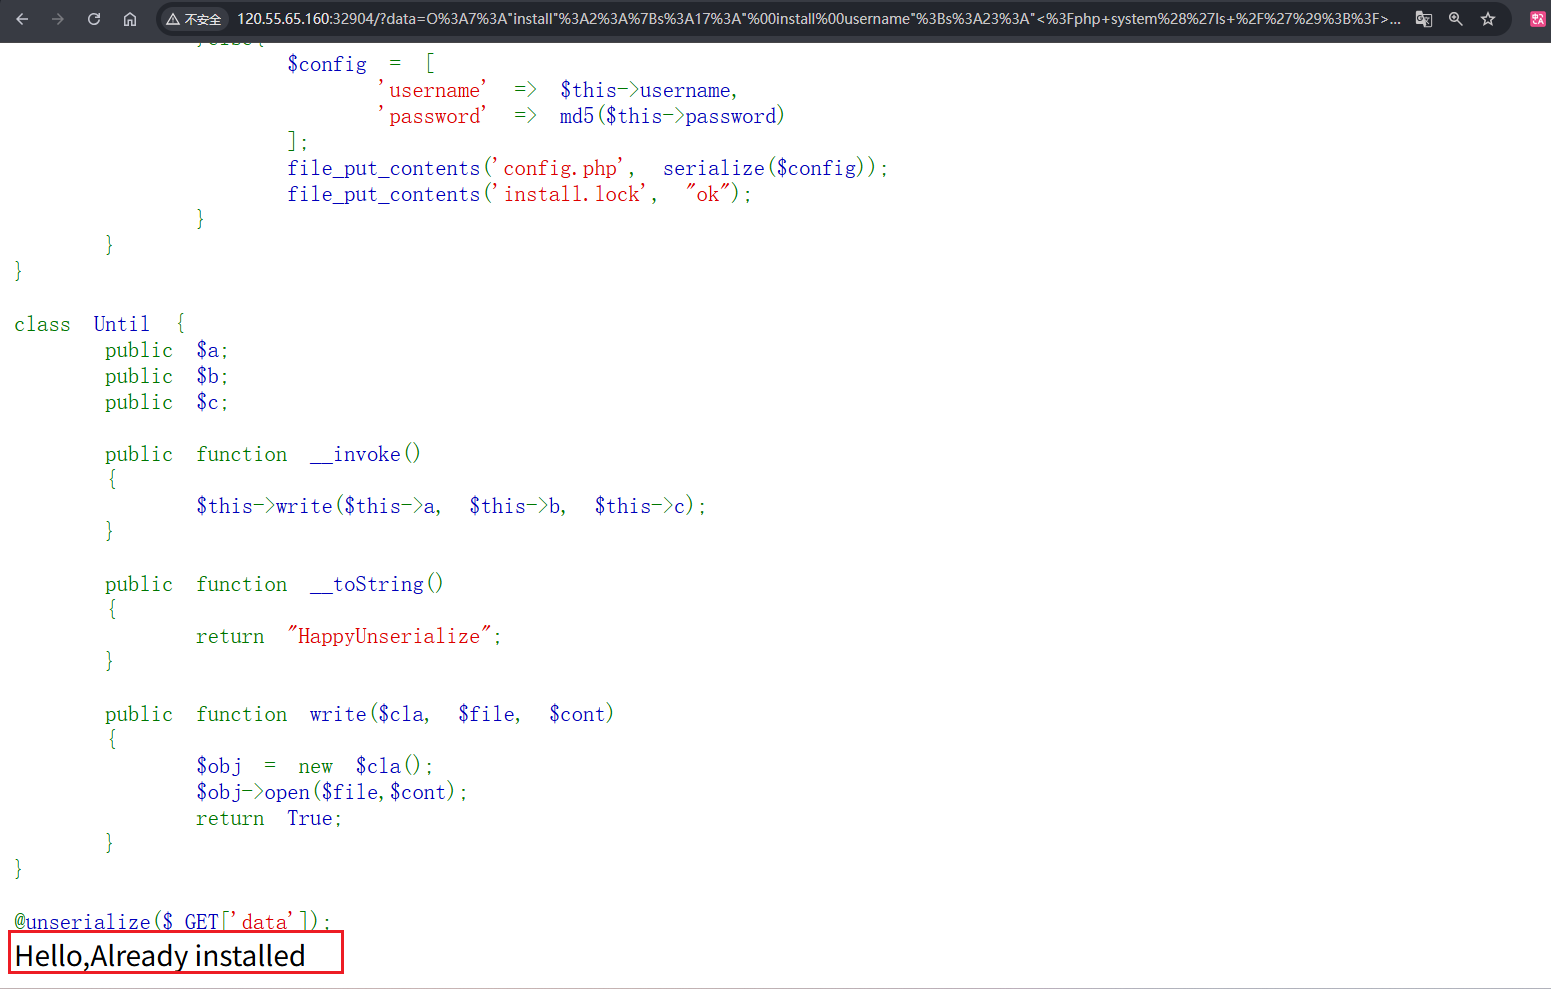Reload the current page
This screenshot has height=989, width=1551.
tap(94, 19)
